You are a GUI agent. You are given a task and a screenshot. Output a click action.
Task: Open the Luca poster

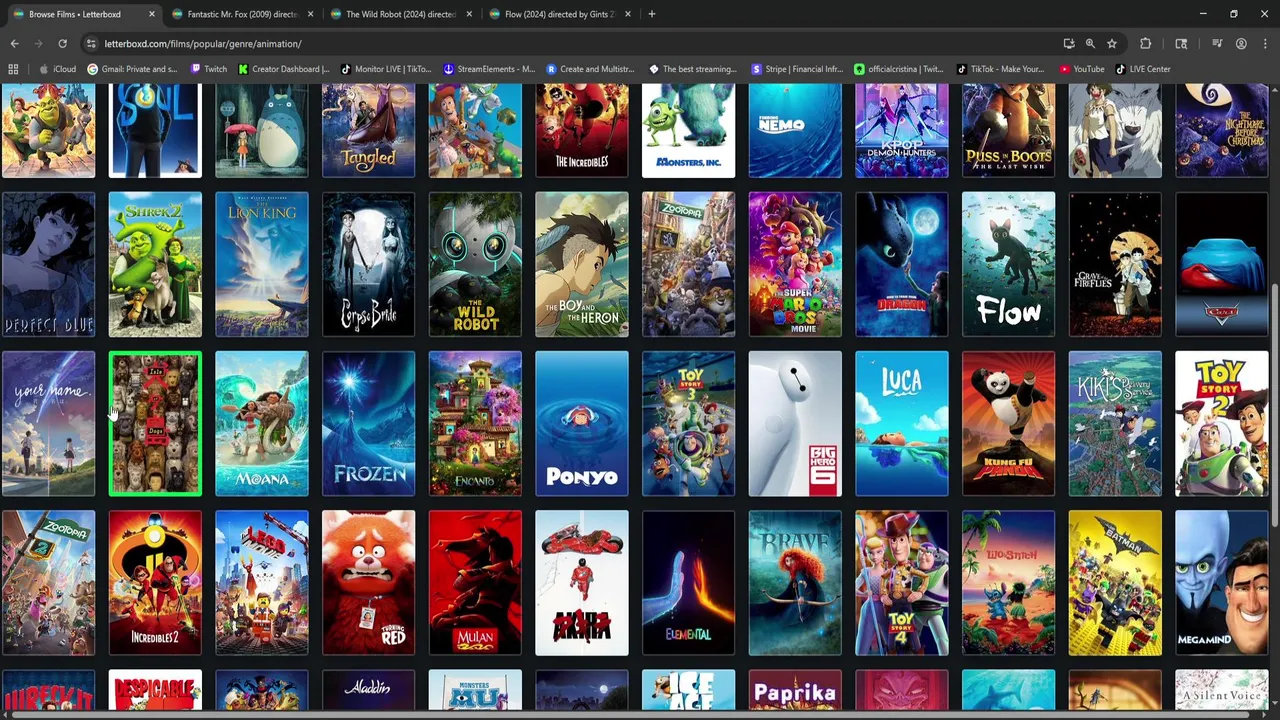(x=902, y=424)
